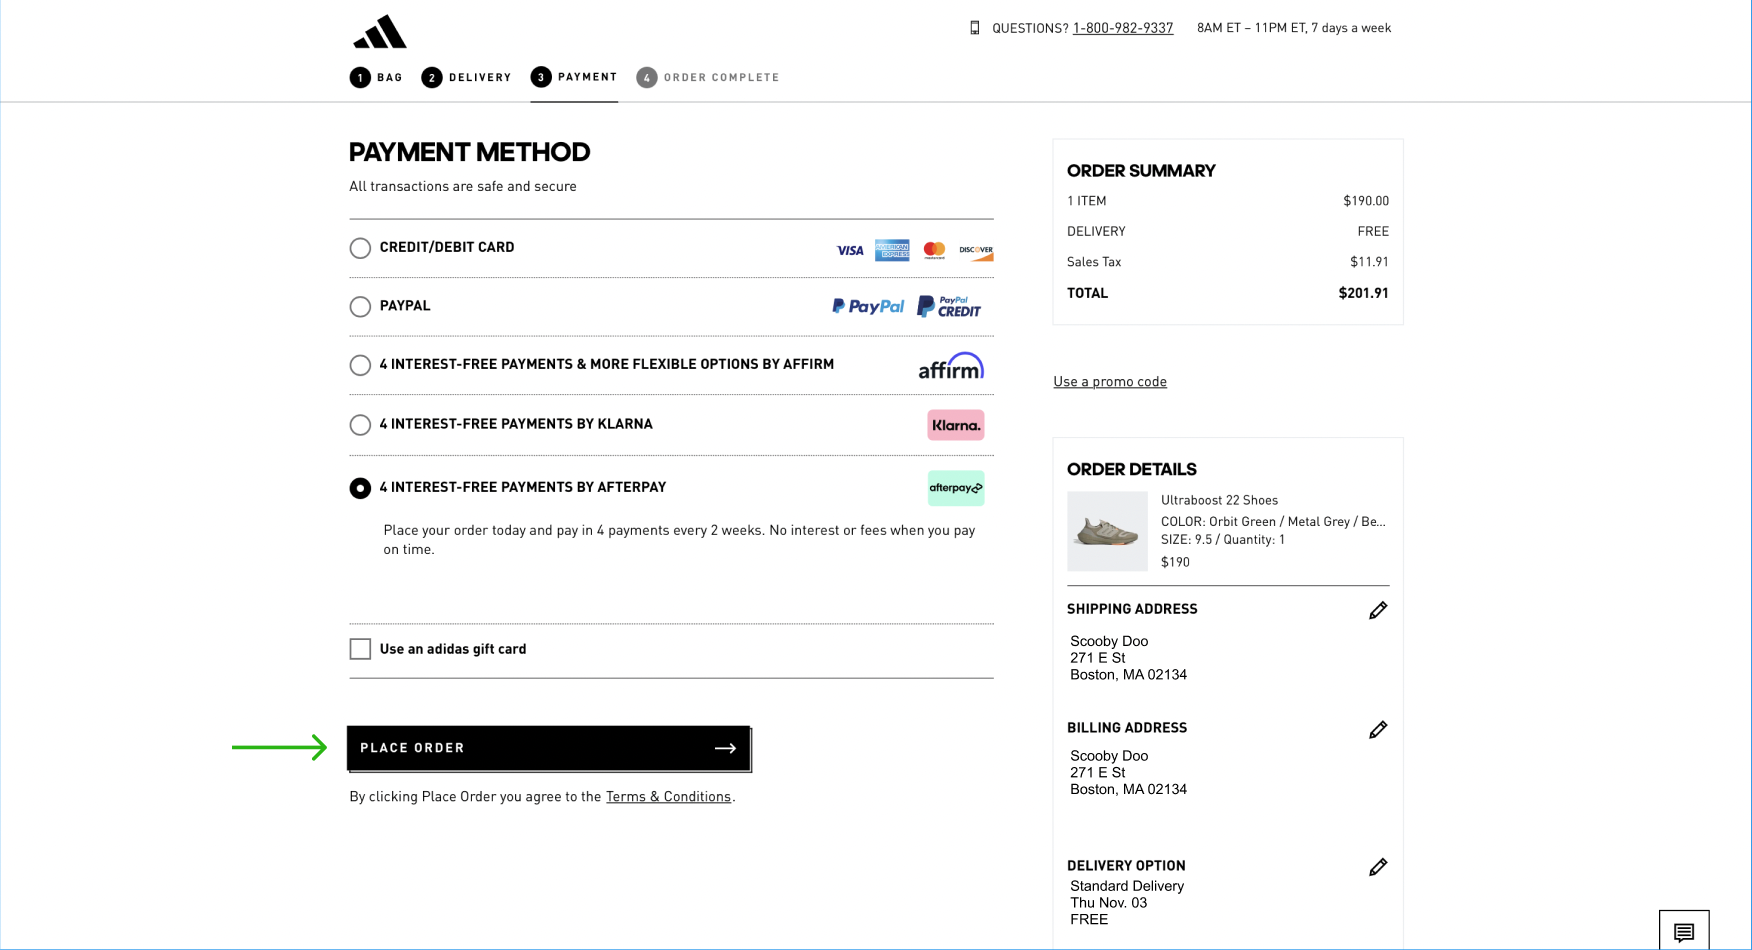Return to the Delivery step

click(x=466, y=77)
